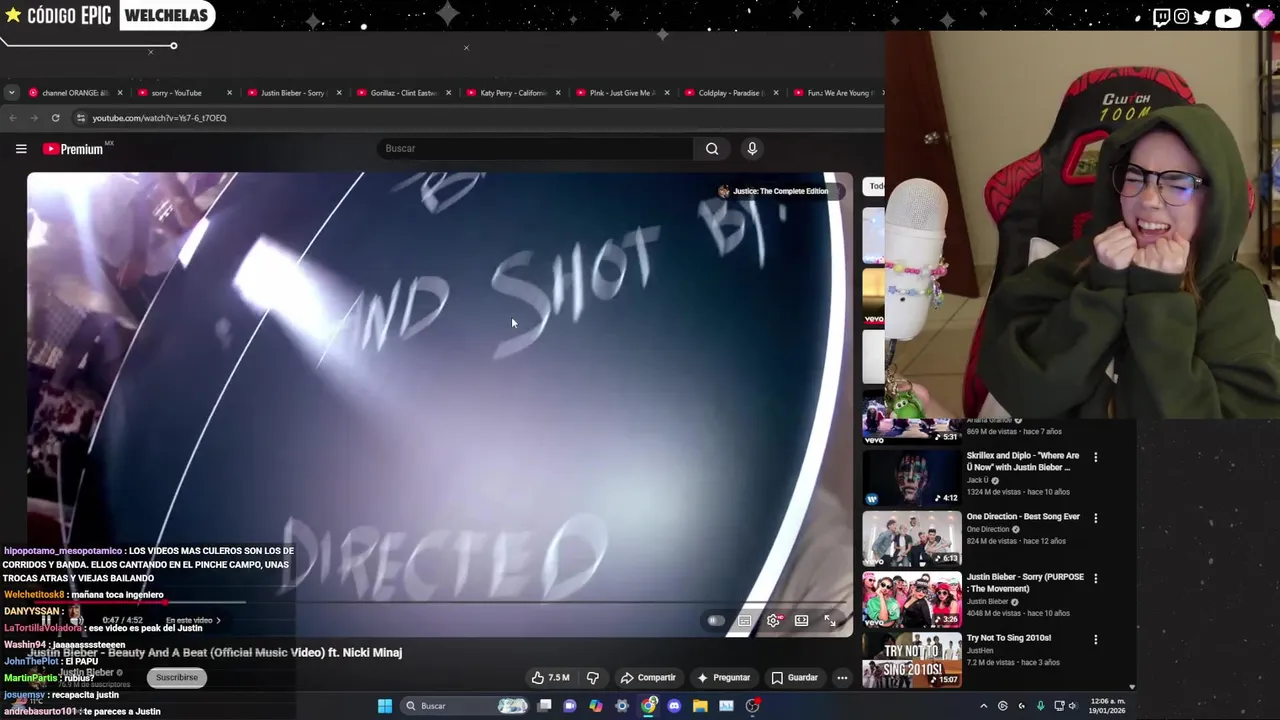This screenshot has width=1280, height=720.
Task: Open options for Justin Bieber Sorry PURPOSE video
Action: 1095,578
